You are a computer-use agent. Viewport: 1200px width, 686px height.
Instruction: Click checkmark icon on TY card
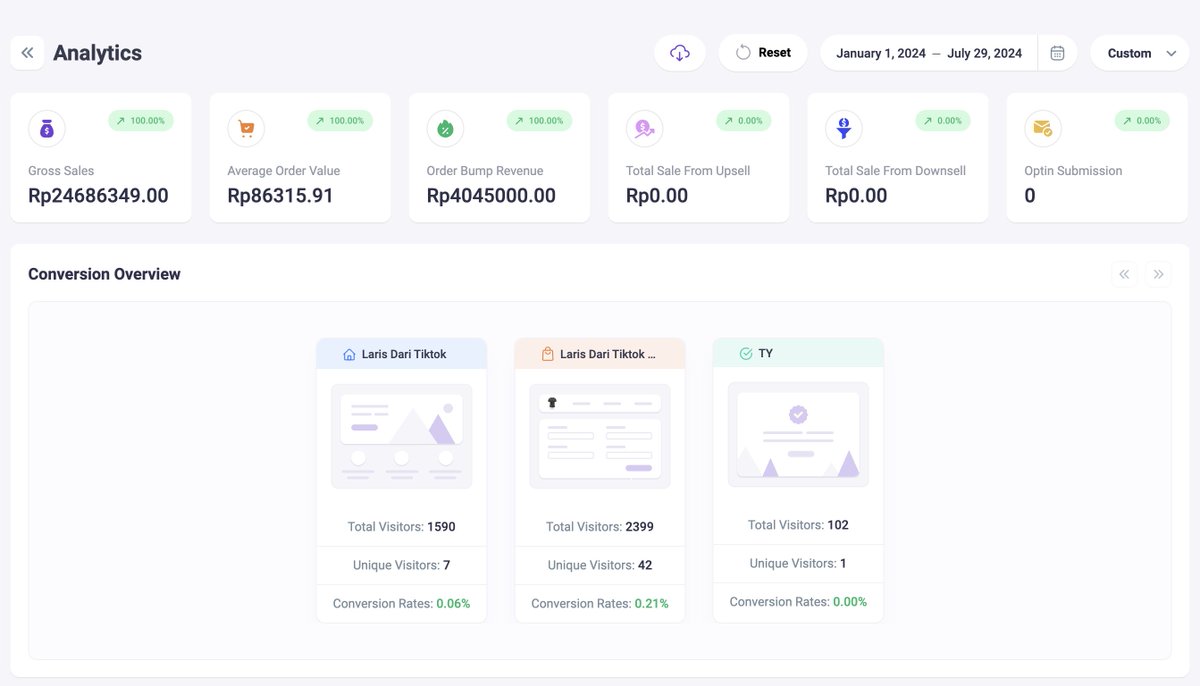pos(745,353)
